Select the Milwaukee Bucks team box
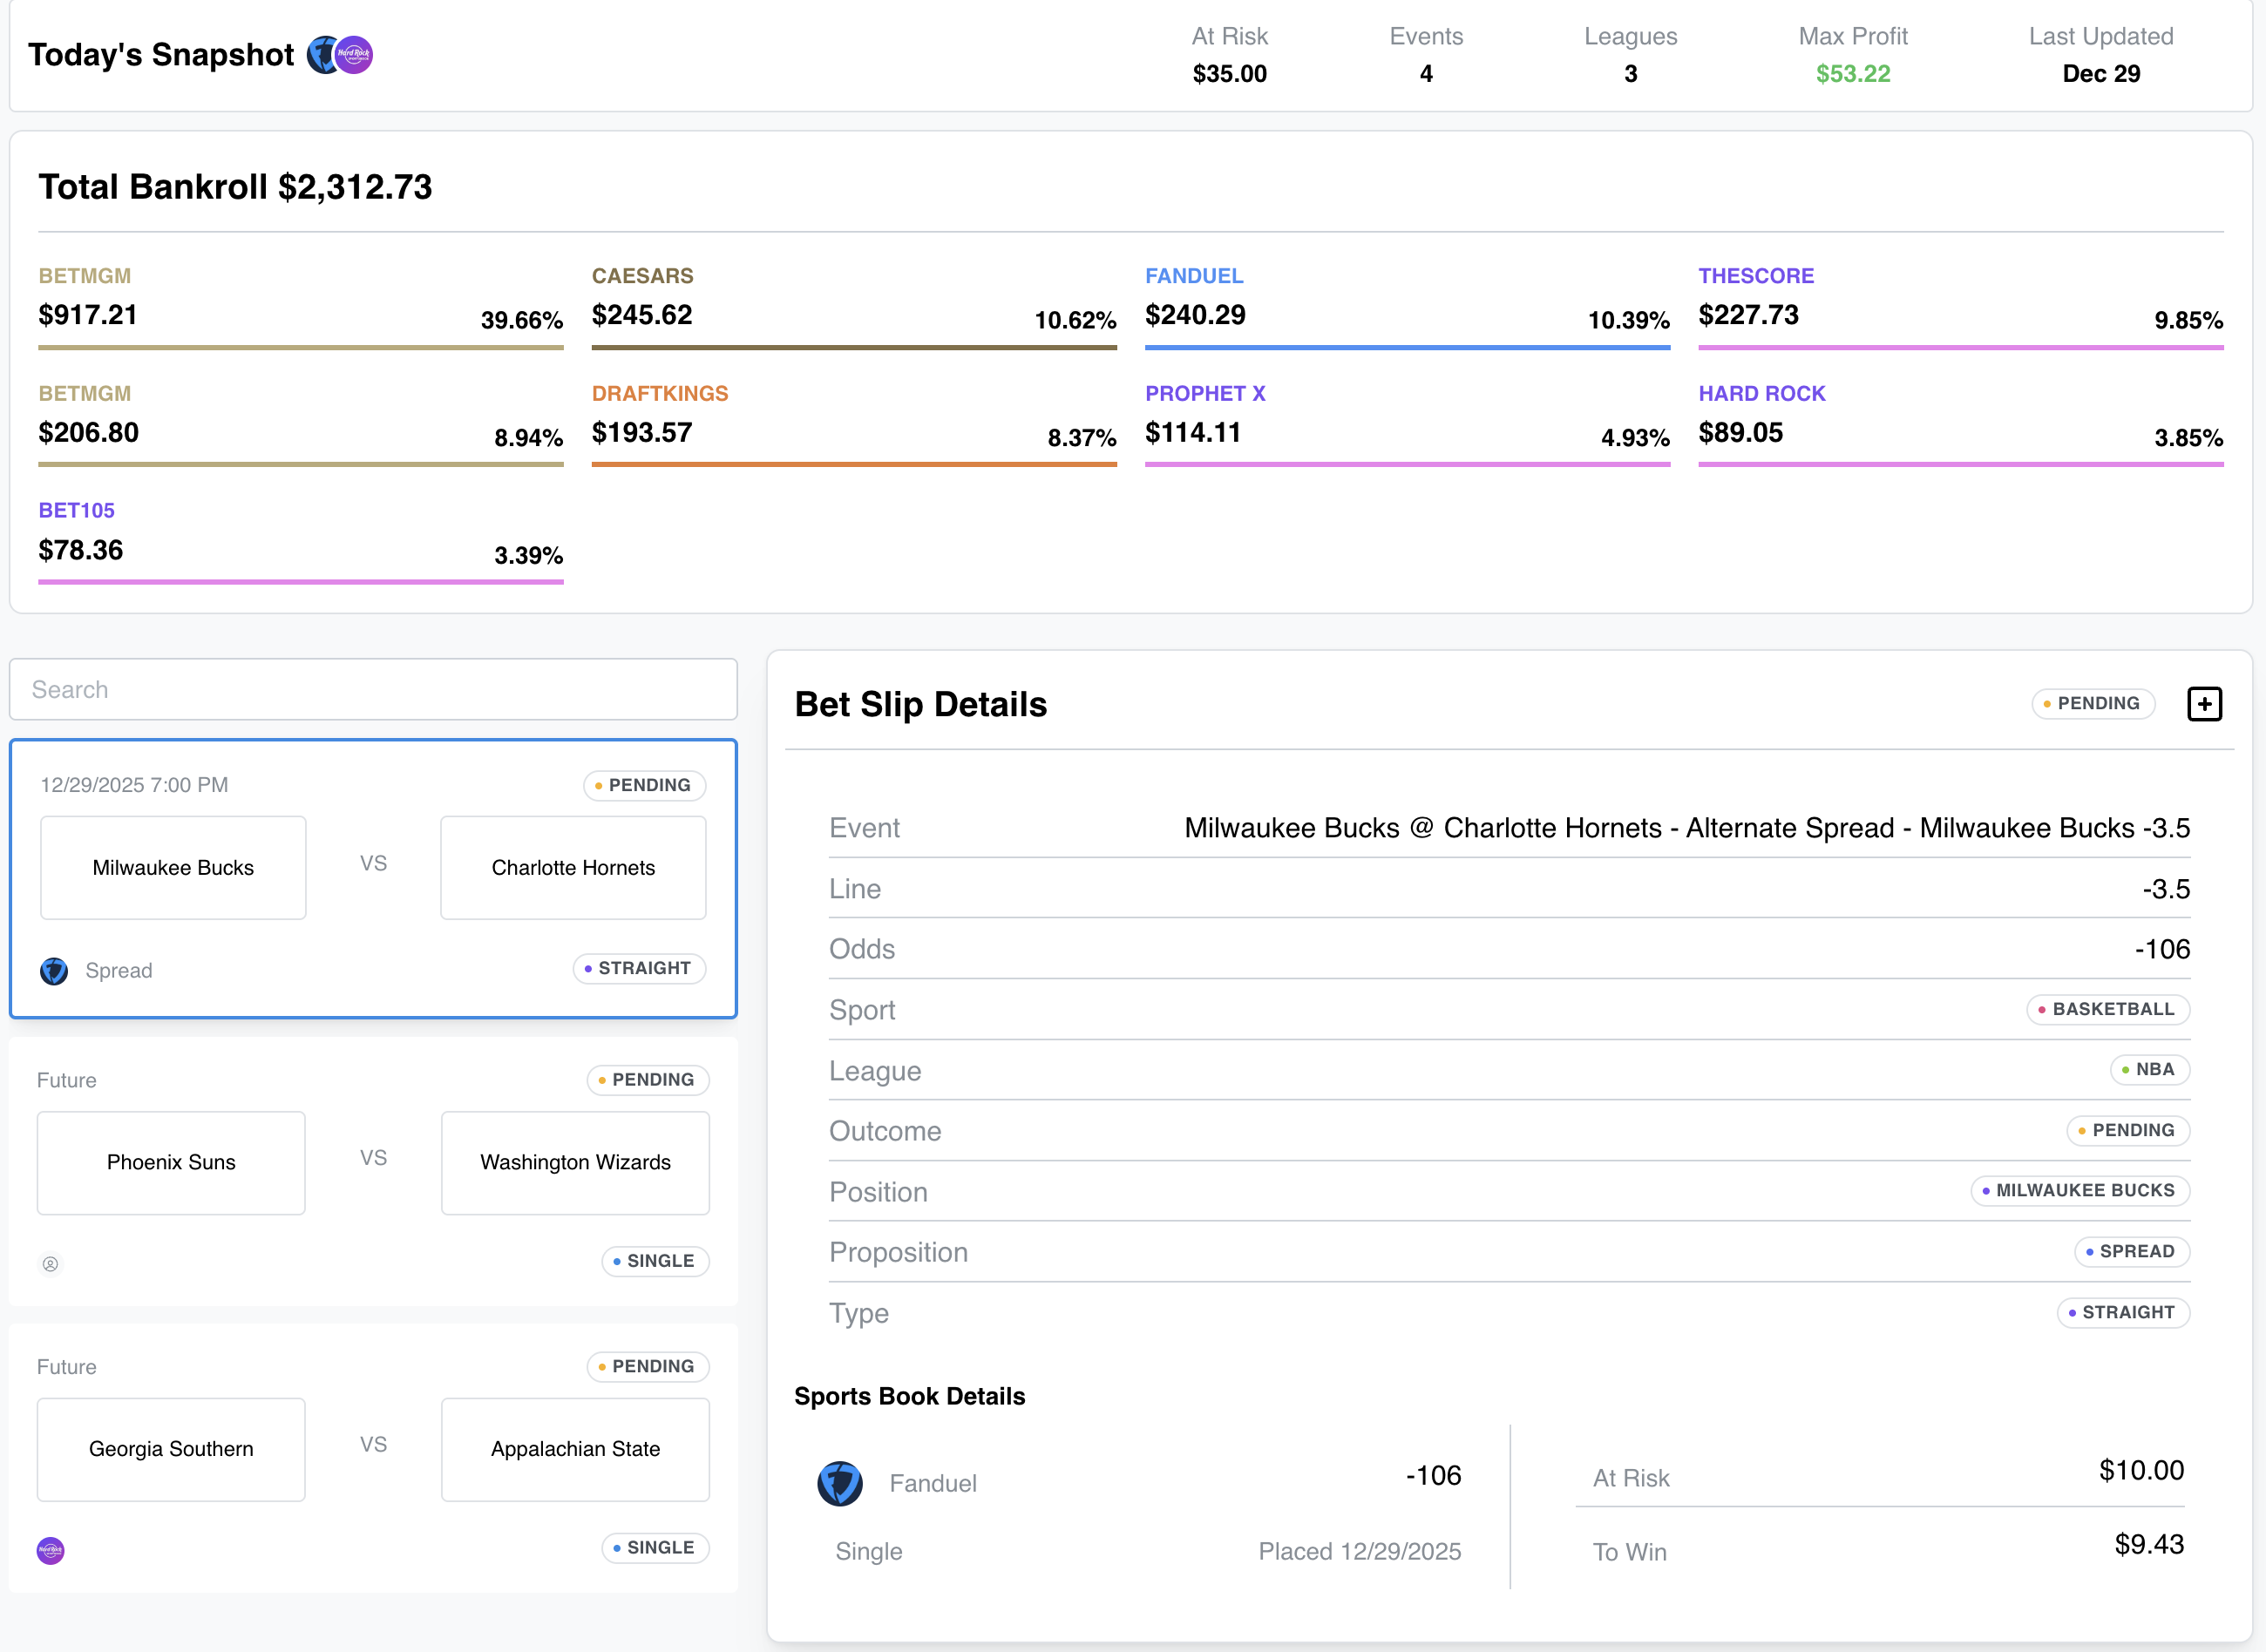The width and height of the screenshot is (2266, 1652). [x=173, y=868]
